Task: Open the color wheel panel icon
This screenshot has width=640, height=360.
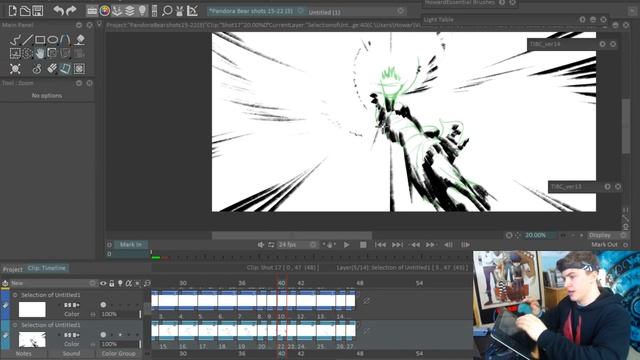Action: [x=104, y=11]
